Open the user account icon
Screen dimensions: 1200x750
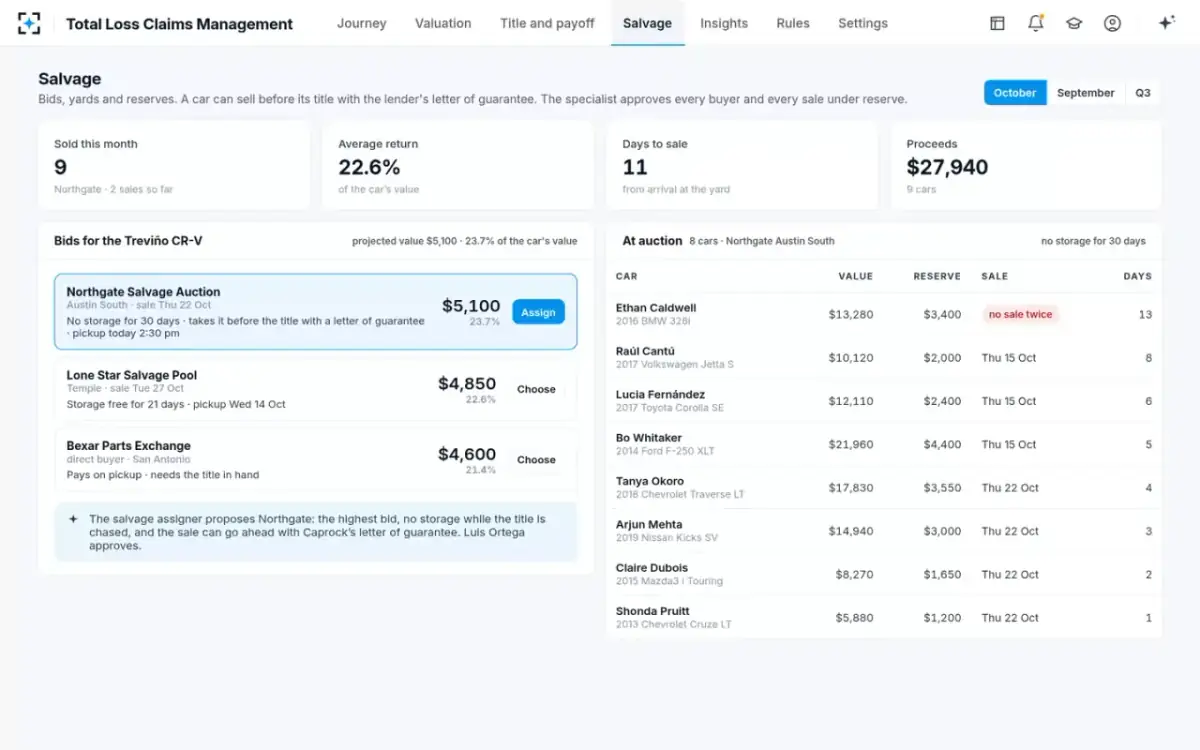[x=1112, y=23]
